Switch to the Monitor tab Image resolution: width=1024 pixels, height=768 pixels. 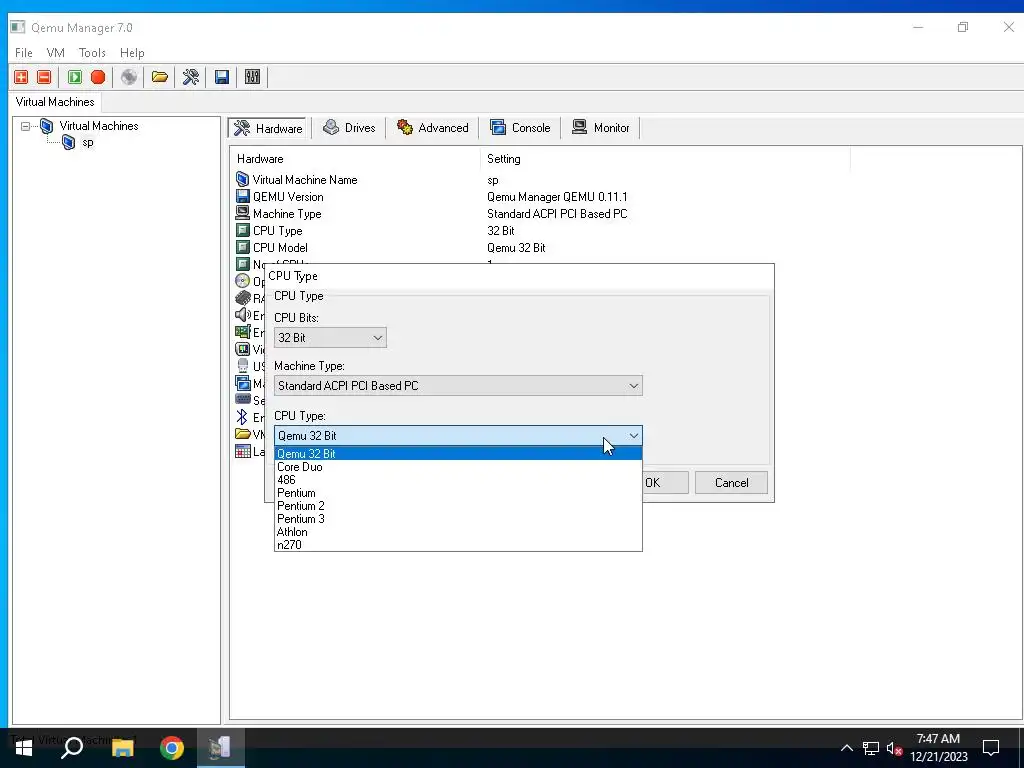600,128
